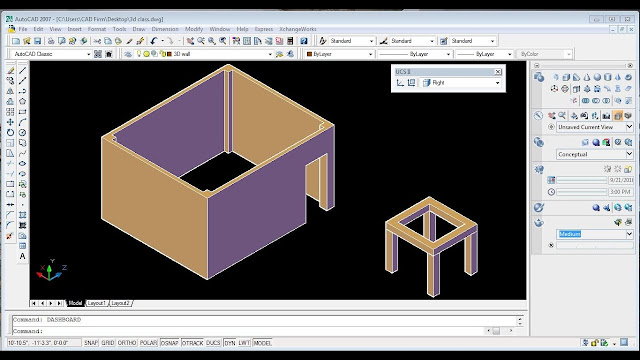Viewport: 640px width, 360px height.
Task: Toggle OSNAP in status bar
Action: click(170, 343)
